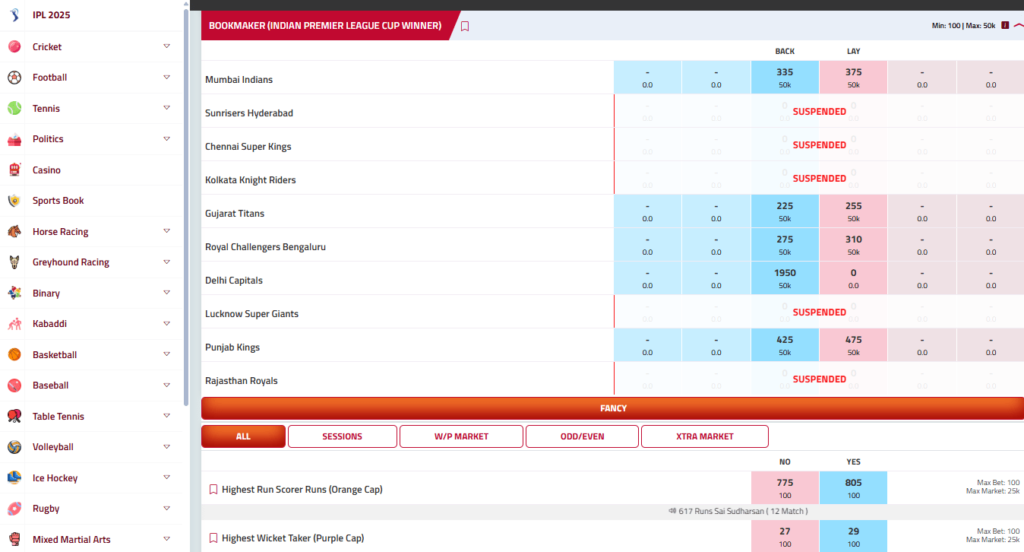Bookmark Highest Wicket Taker market
1024x552 pixels.
click(x=213, y=538)
